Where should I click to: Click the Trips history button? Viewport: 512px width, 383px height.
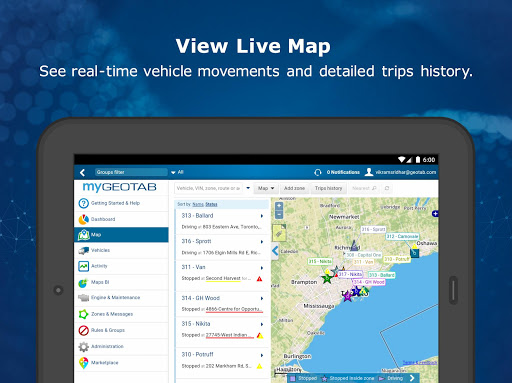[329, 188]
